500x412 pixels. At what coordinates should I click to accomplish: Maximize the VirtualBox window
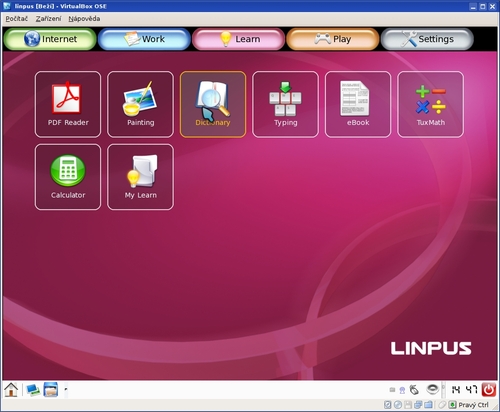coord(482,6)
